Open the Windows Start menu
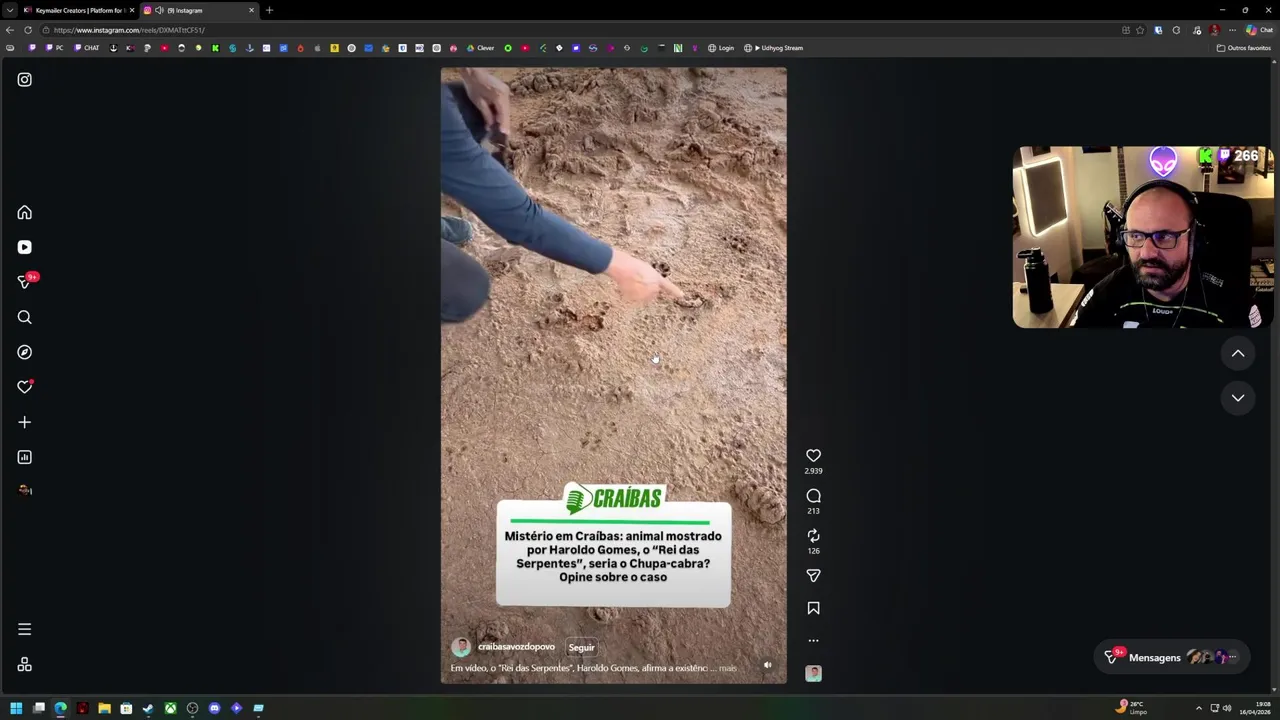The width and height of the screenshot is (1280, 720). coord(16,708)
